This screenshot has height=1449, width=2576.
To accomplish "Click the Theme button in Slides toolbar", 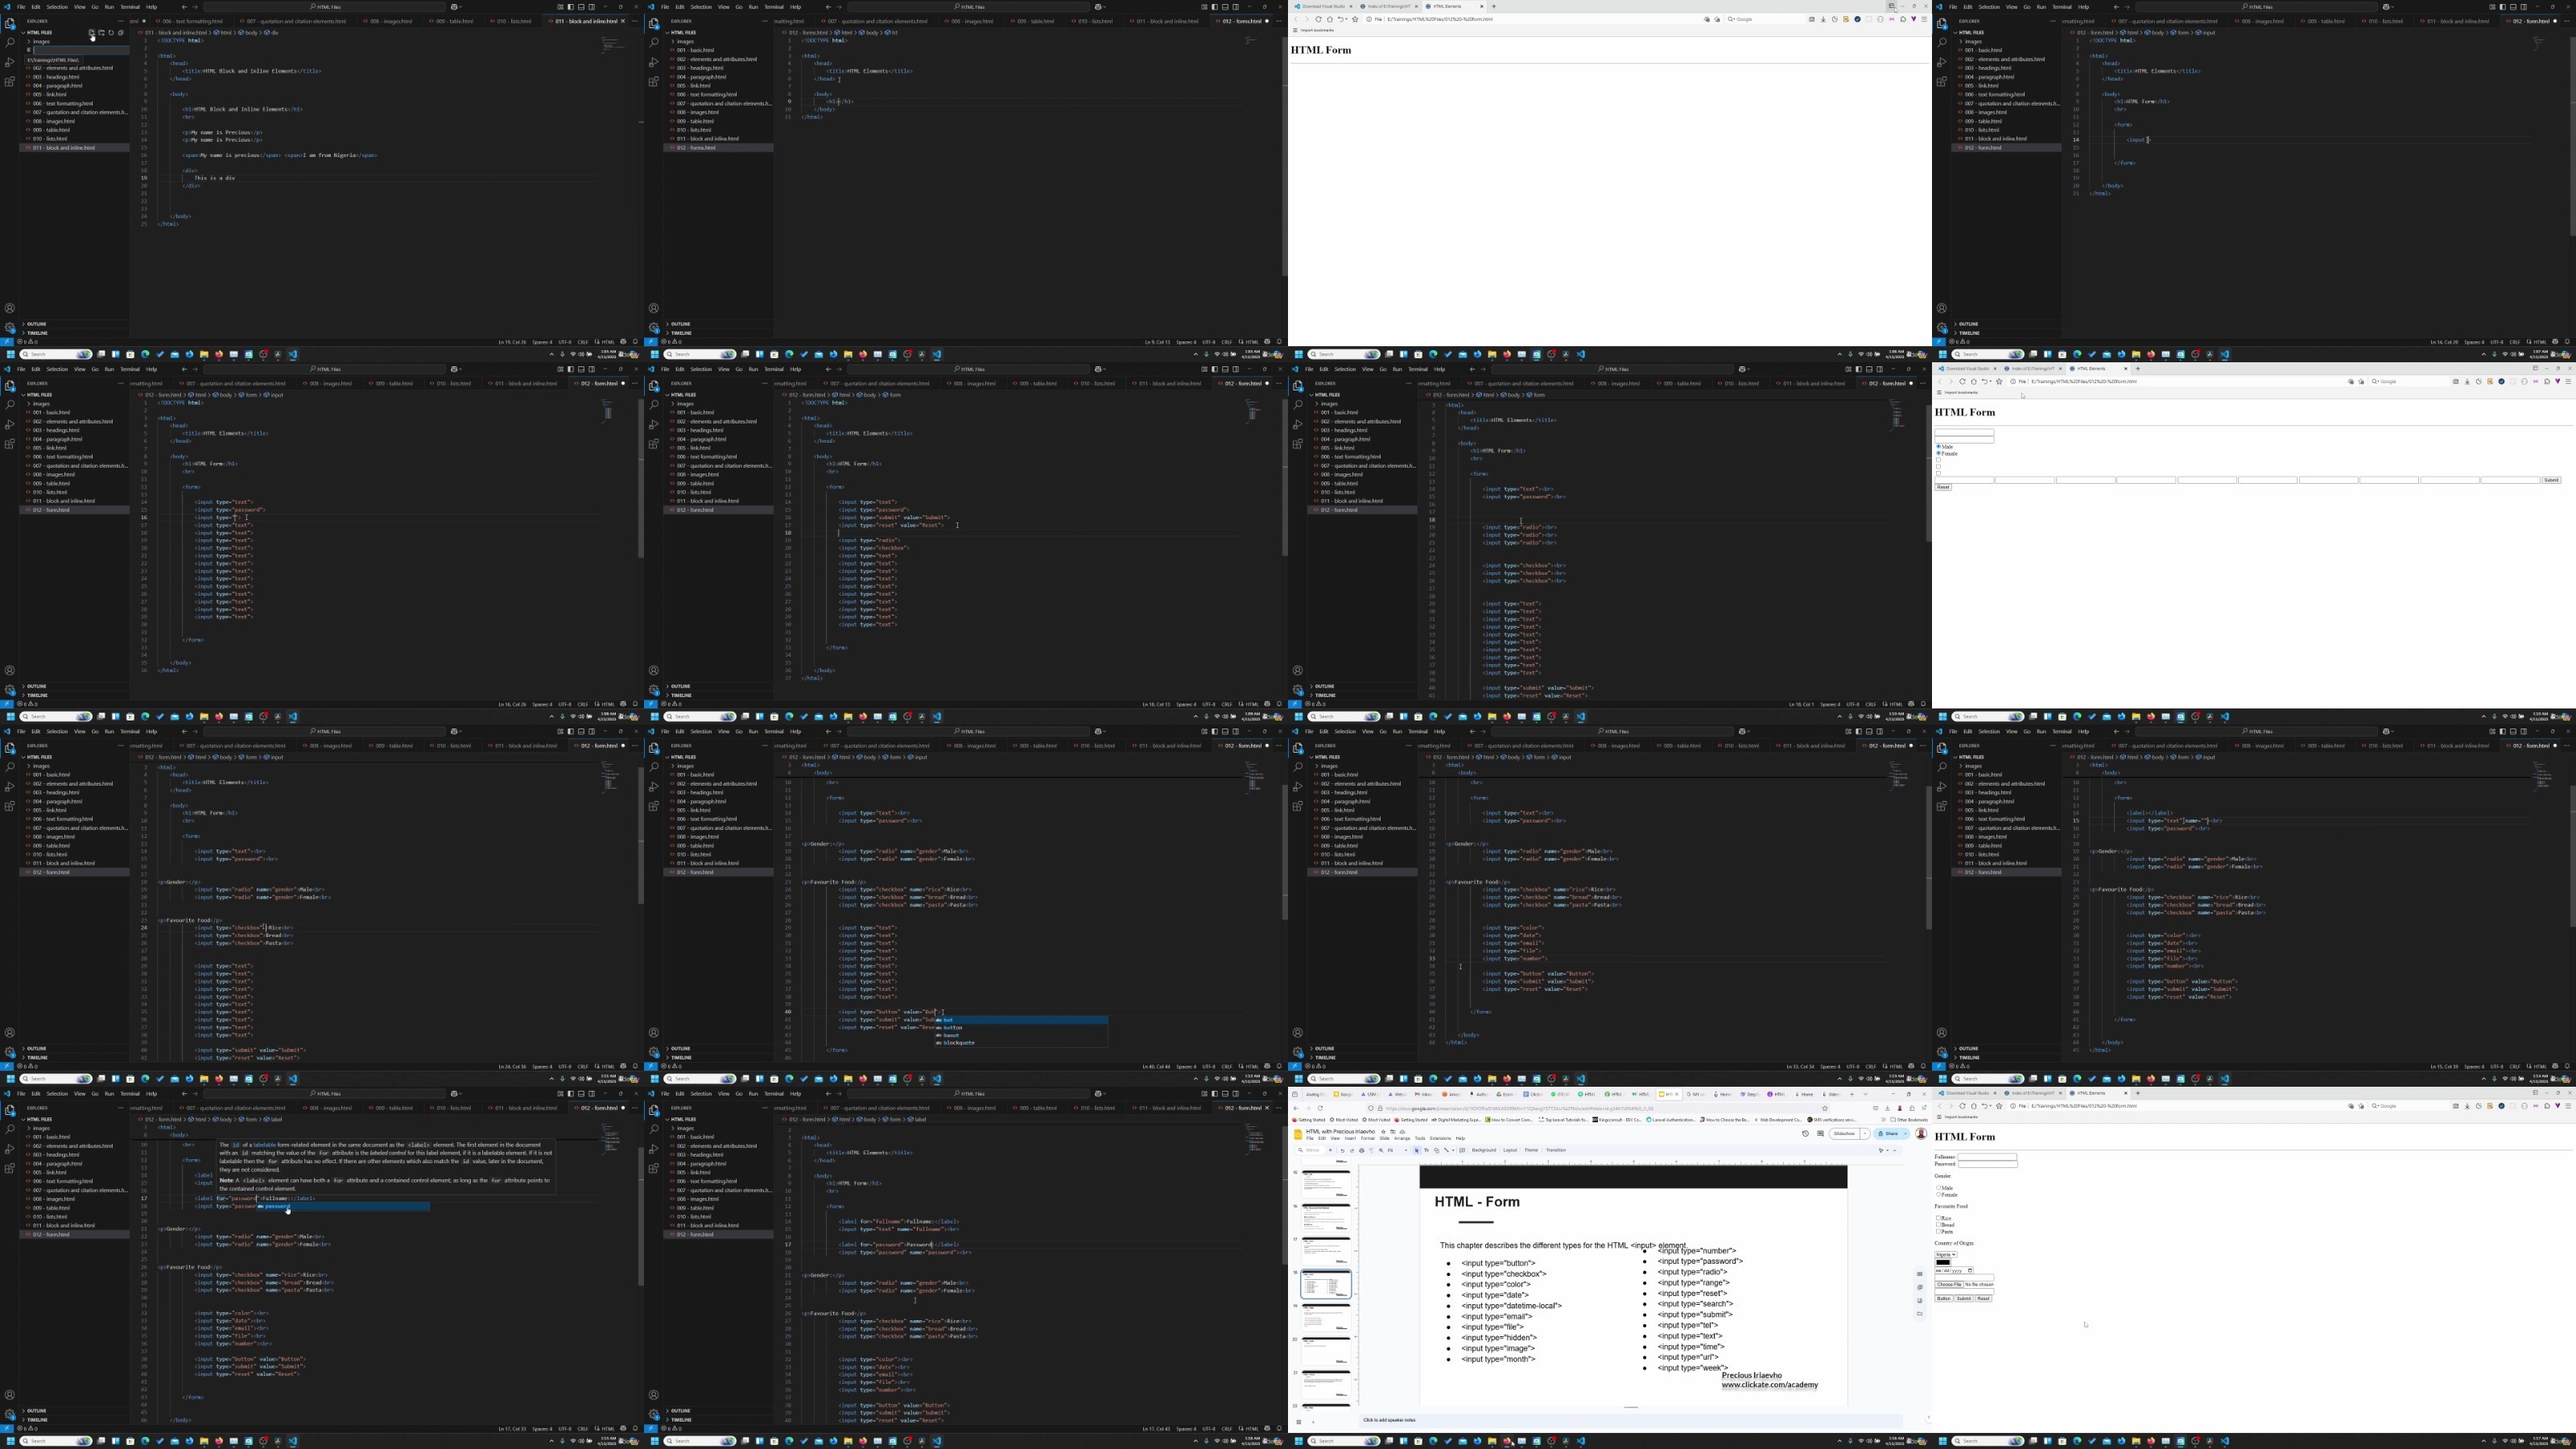I will pos(1532,1150).
